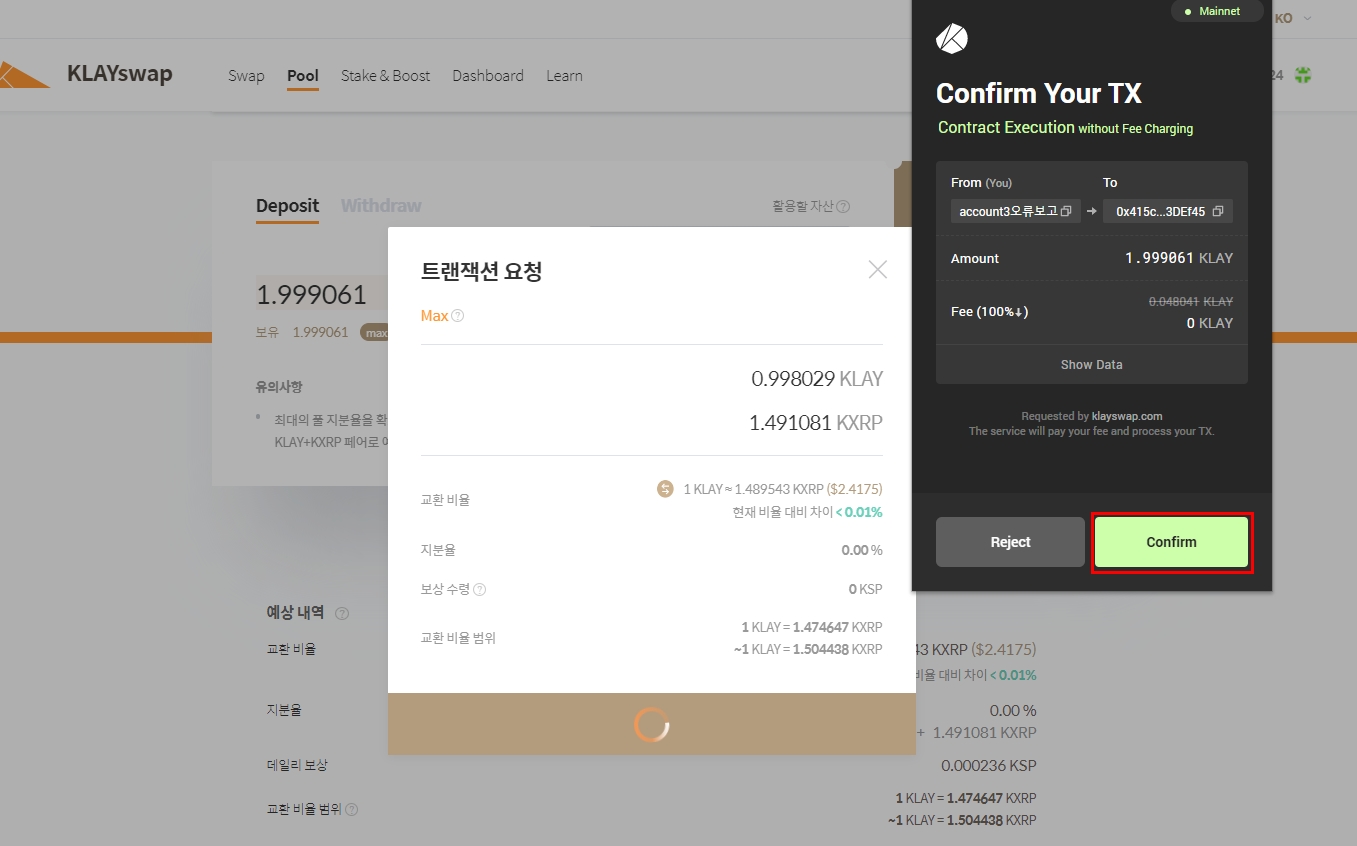Viewport: 1357px width, 846px height.
Task: Expand Show Data in wallet popup
Action: (1091, 365)
